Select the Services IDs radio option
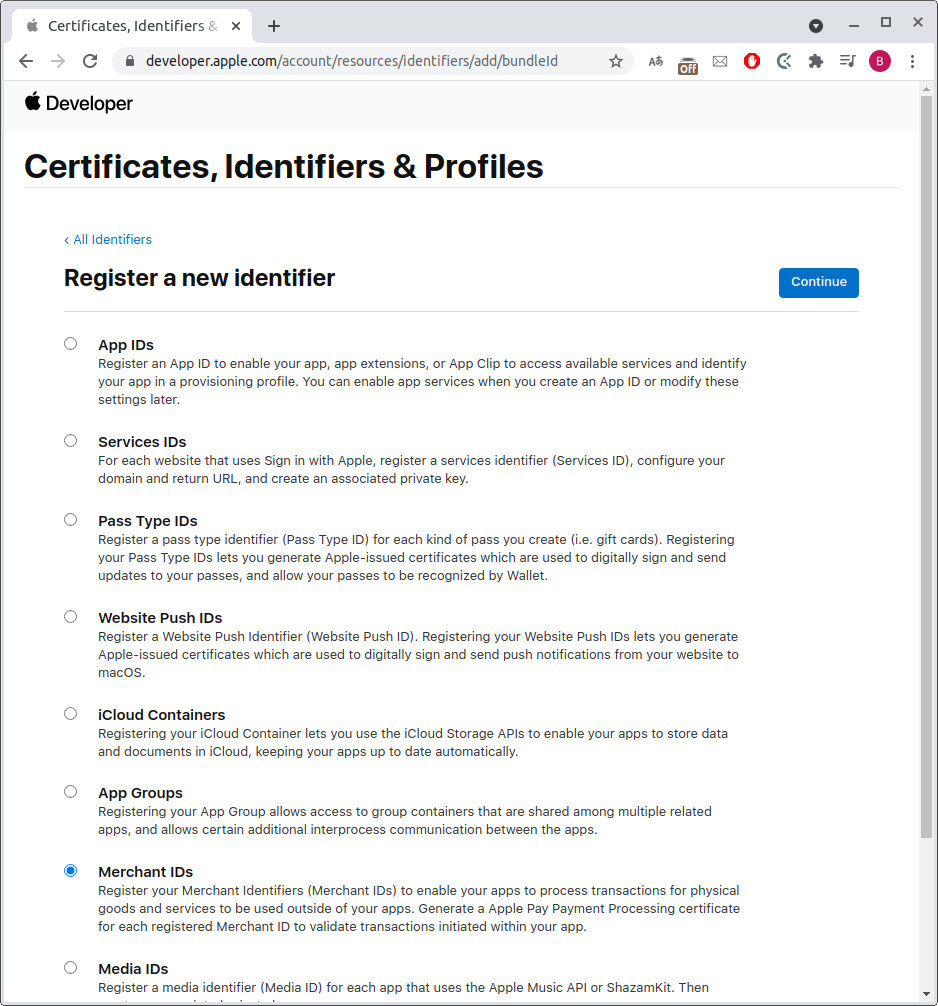Image resolution: width=938 pixels, height=1006 pixels. coord(70,441)
